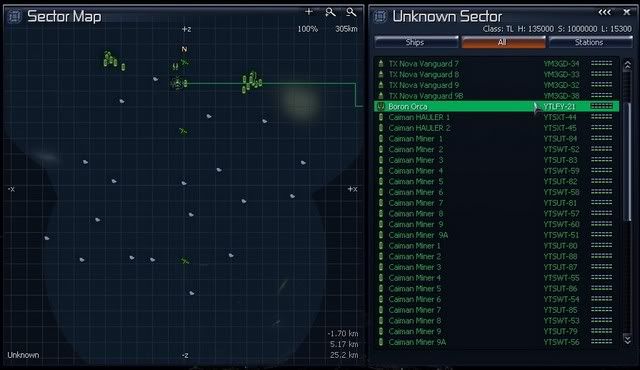Select the All filter tab
Viewport: 640px width, 370px height.
[503, 42]
